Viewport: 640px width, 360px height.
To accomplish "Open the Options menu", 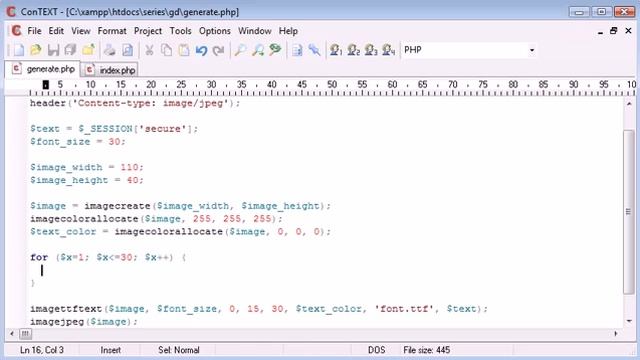I will tap(215, 31).
